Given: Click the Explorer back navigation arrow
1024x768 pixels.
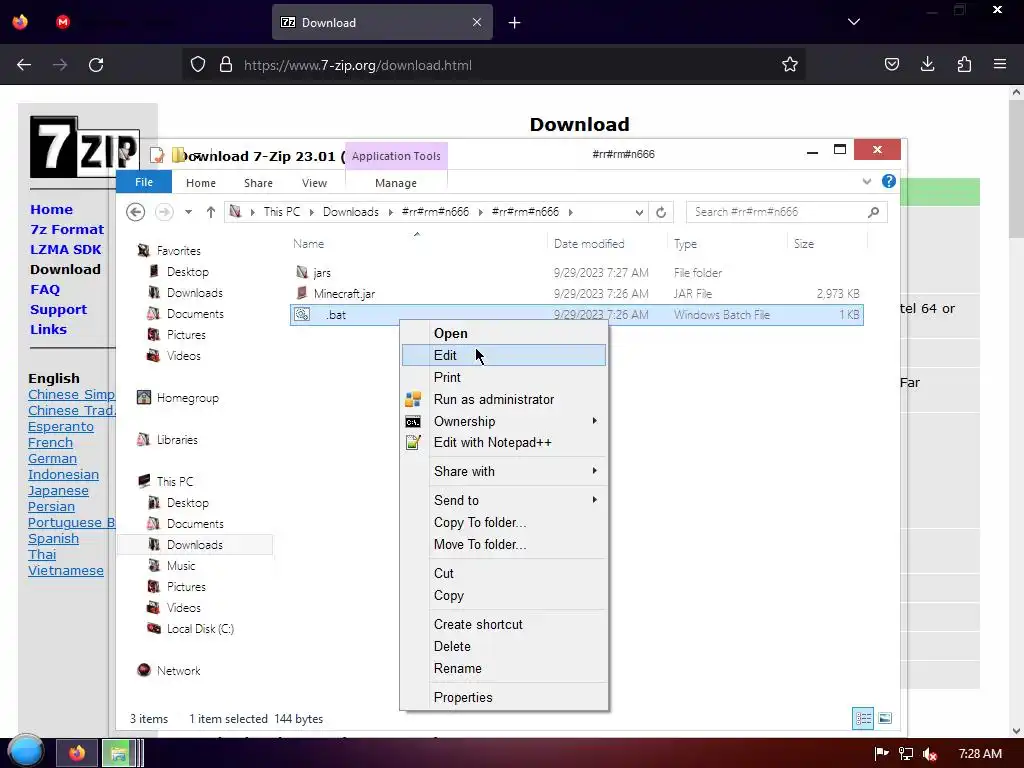Looking at the screenshot, I should (135, 212).
